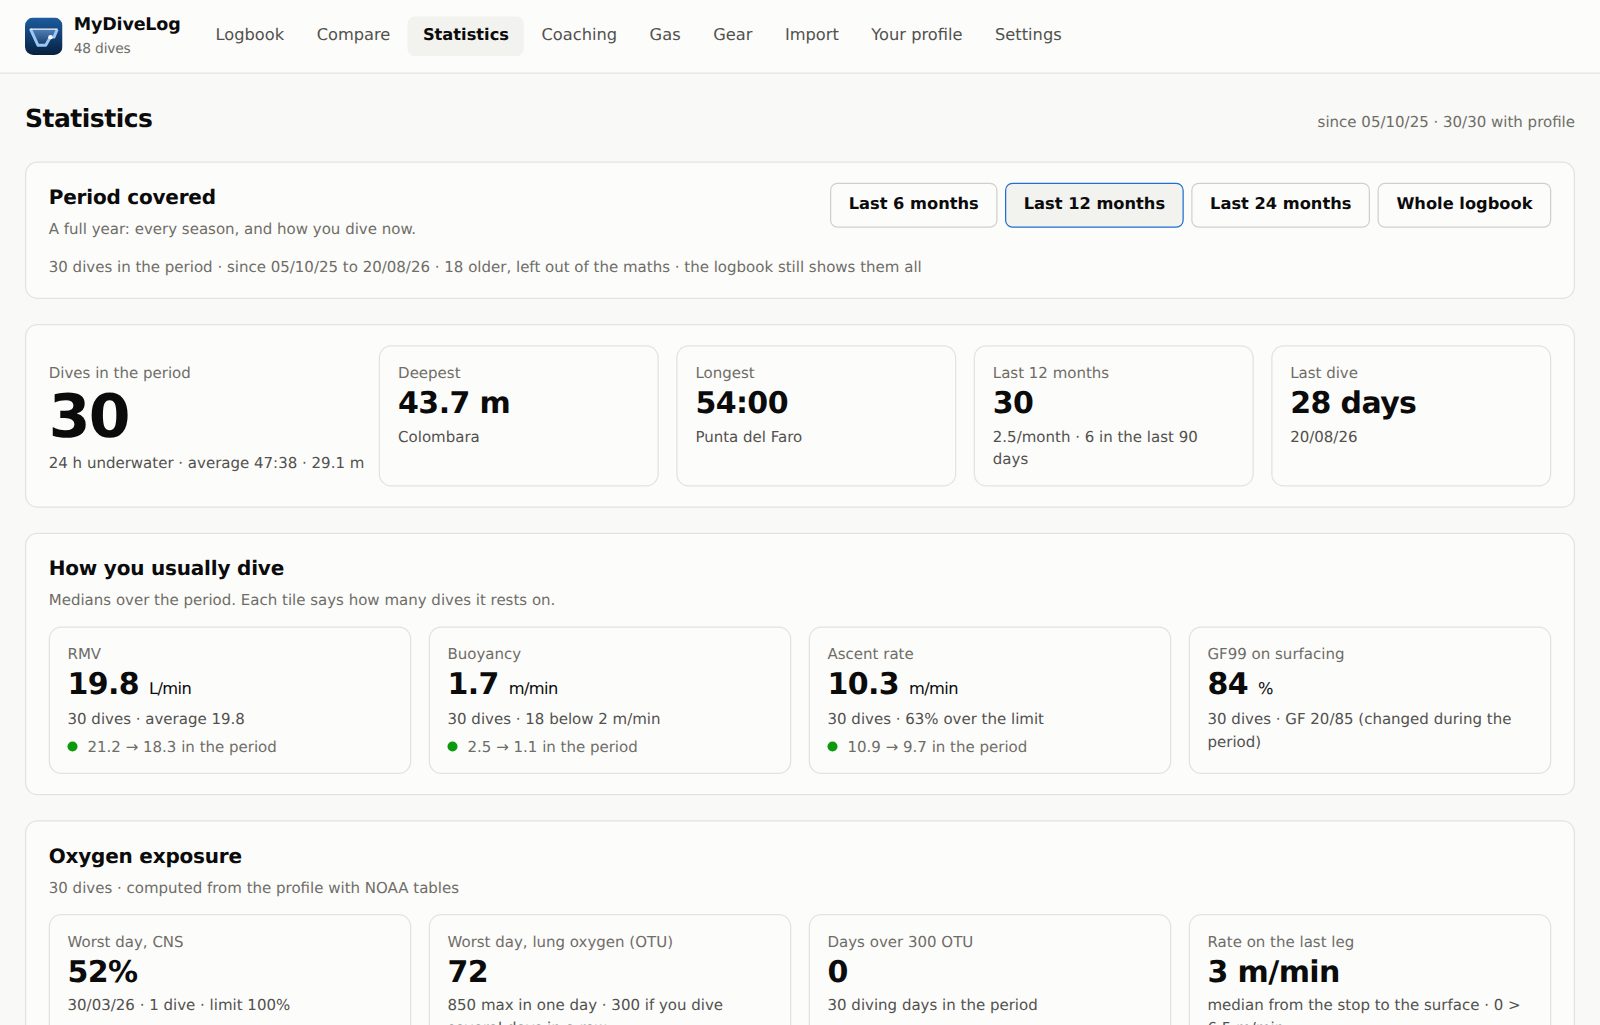Image resolution: width=1600 pixels, height=1025 pixels.
Task: Switch period to Whole logbook
Action: (1464, 205)
